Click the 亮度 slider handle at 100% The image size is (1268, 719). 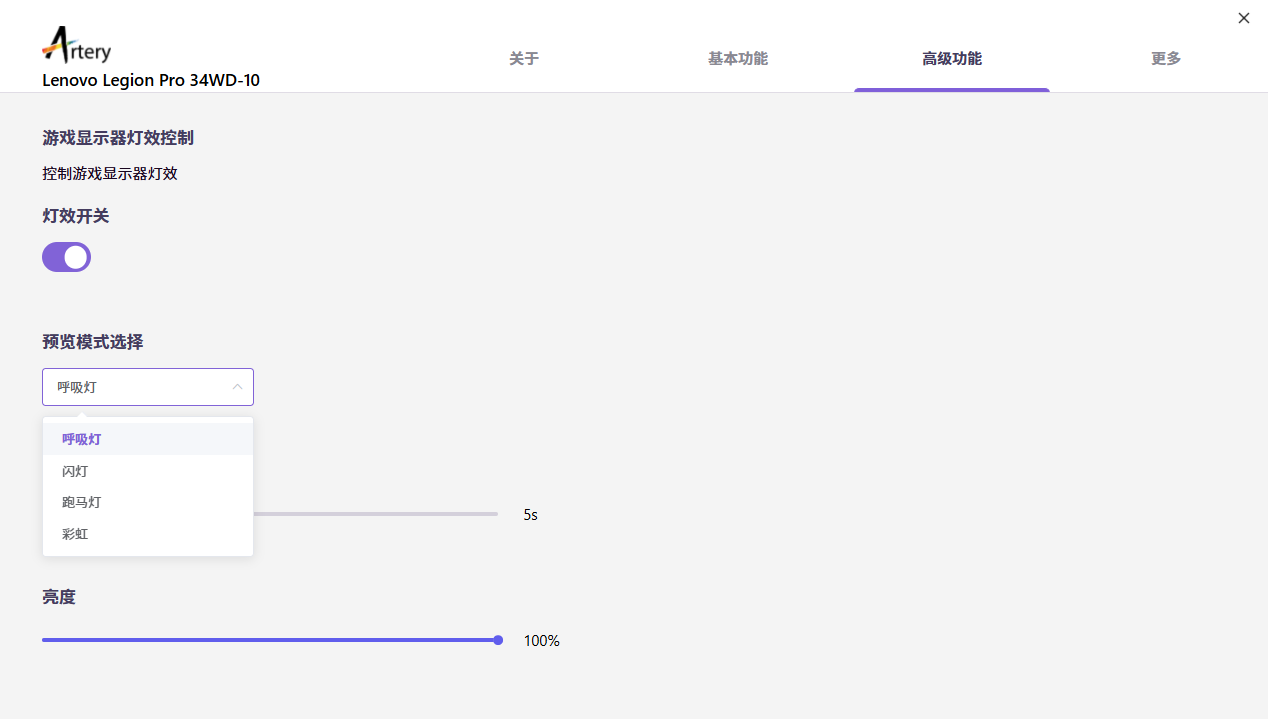pos(498,640)
